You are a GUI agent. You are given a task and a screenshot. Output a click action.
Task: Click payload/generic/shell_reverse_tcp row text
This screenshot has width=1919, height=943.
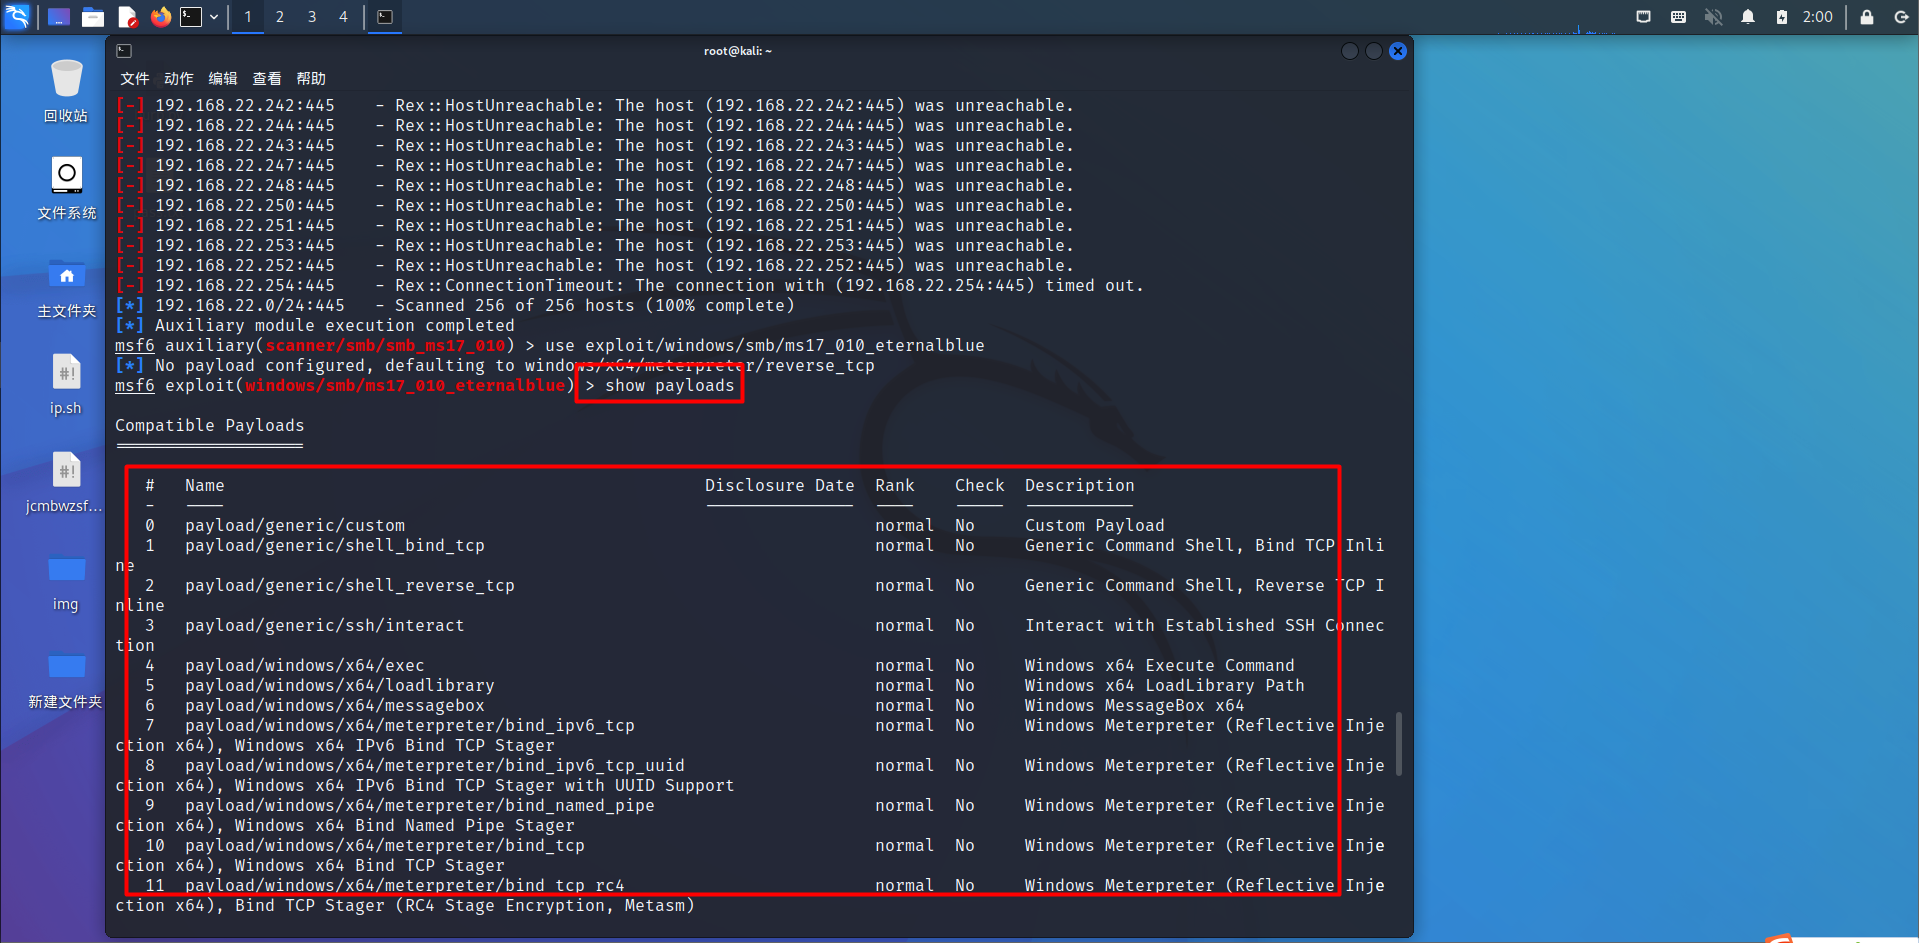click(350, 586)
